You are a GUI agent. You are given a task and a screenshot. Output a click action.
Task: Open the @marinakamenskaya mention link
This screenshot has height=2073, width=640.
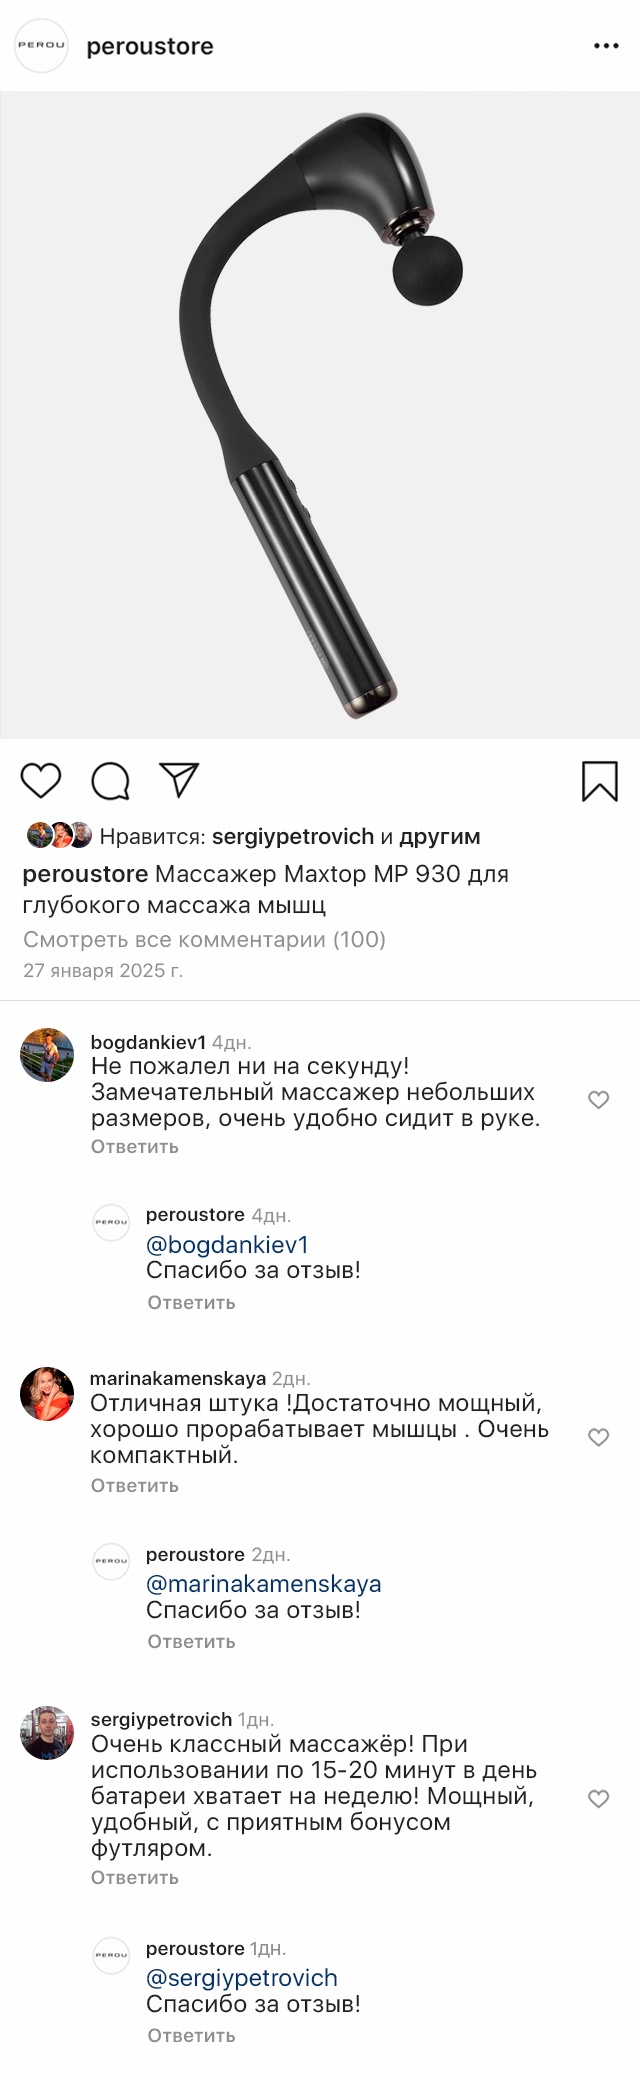(263, 1584)
